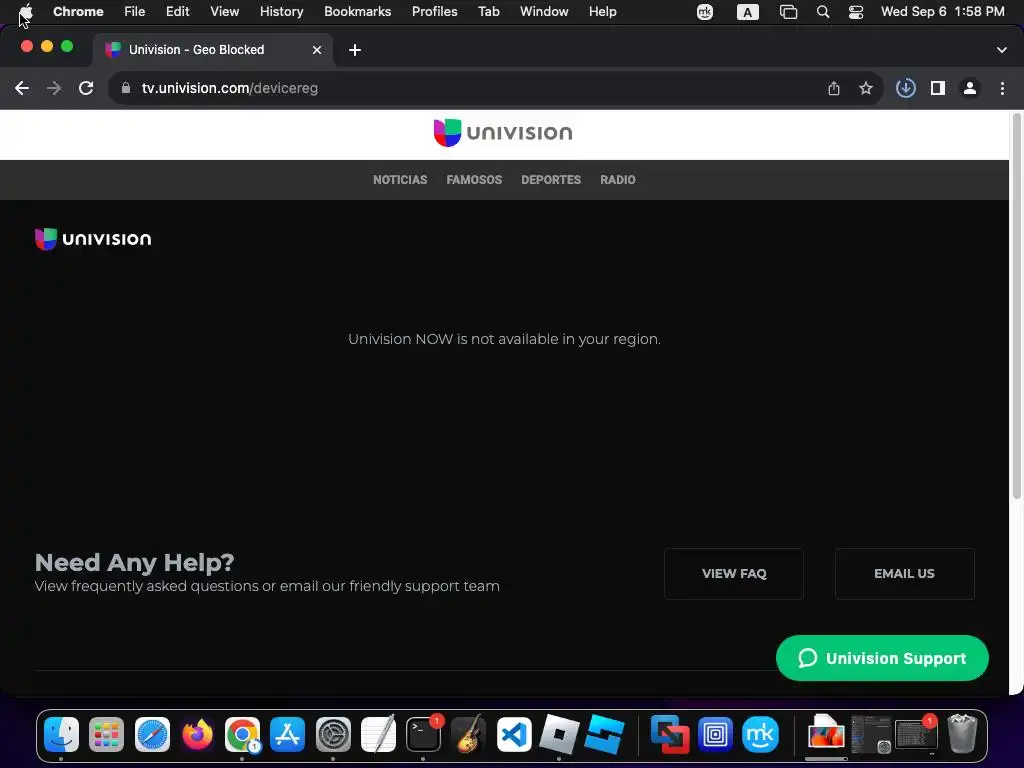The image size is (1024, 768).
Task: Click the Univision logo on dark page
Action: (x=93, y=239)
